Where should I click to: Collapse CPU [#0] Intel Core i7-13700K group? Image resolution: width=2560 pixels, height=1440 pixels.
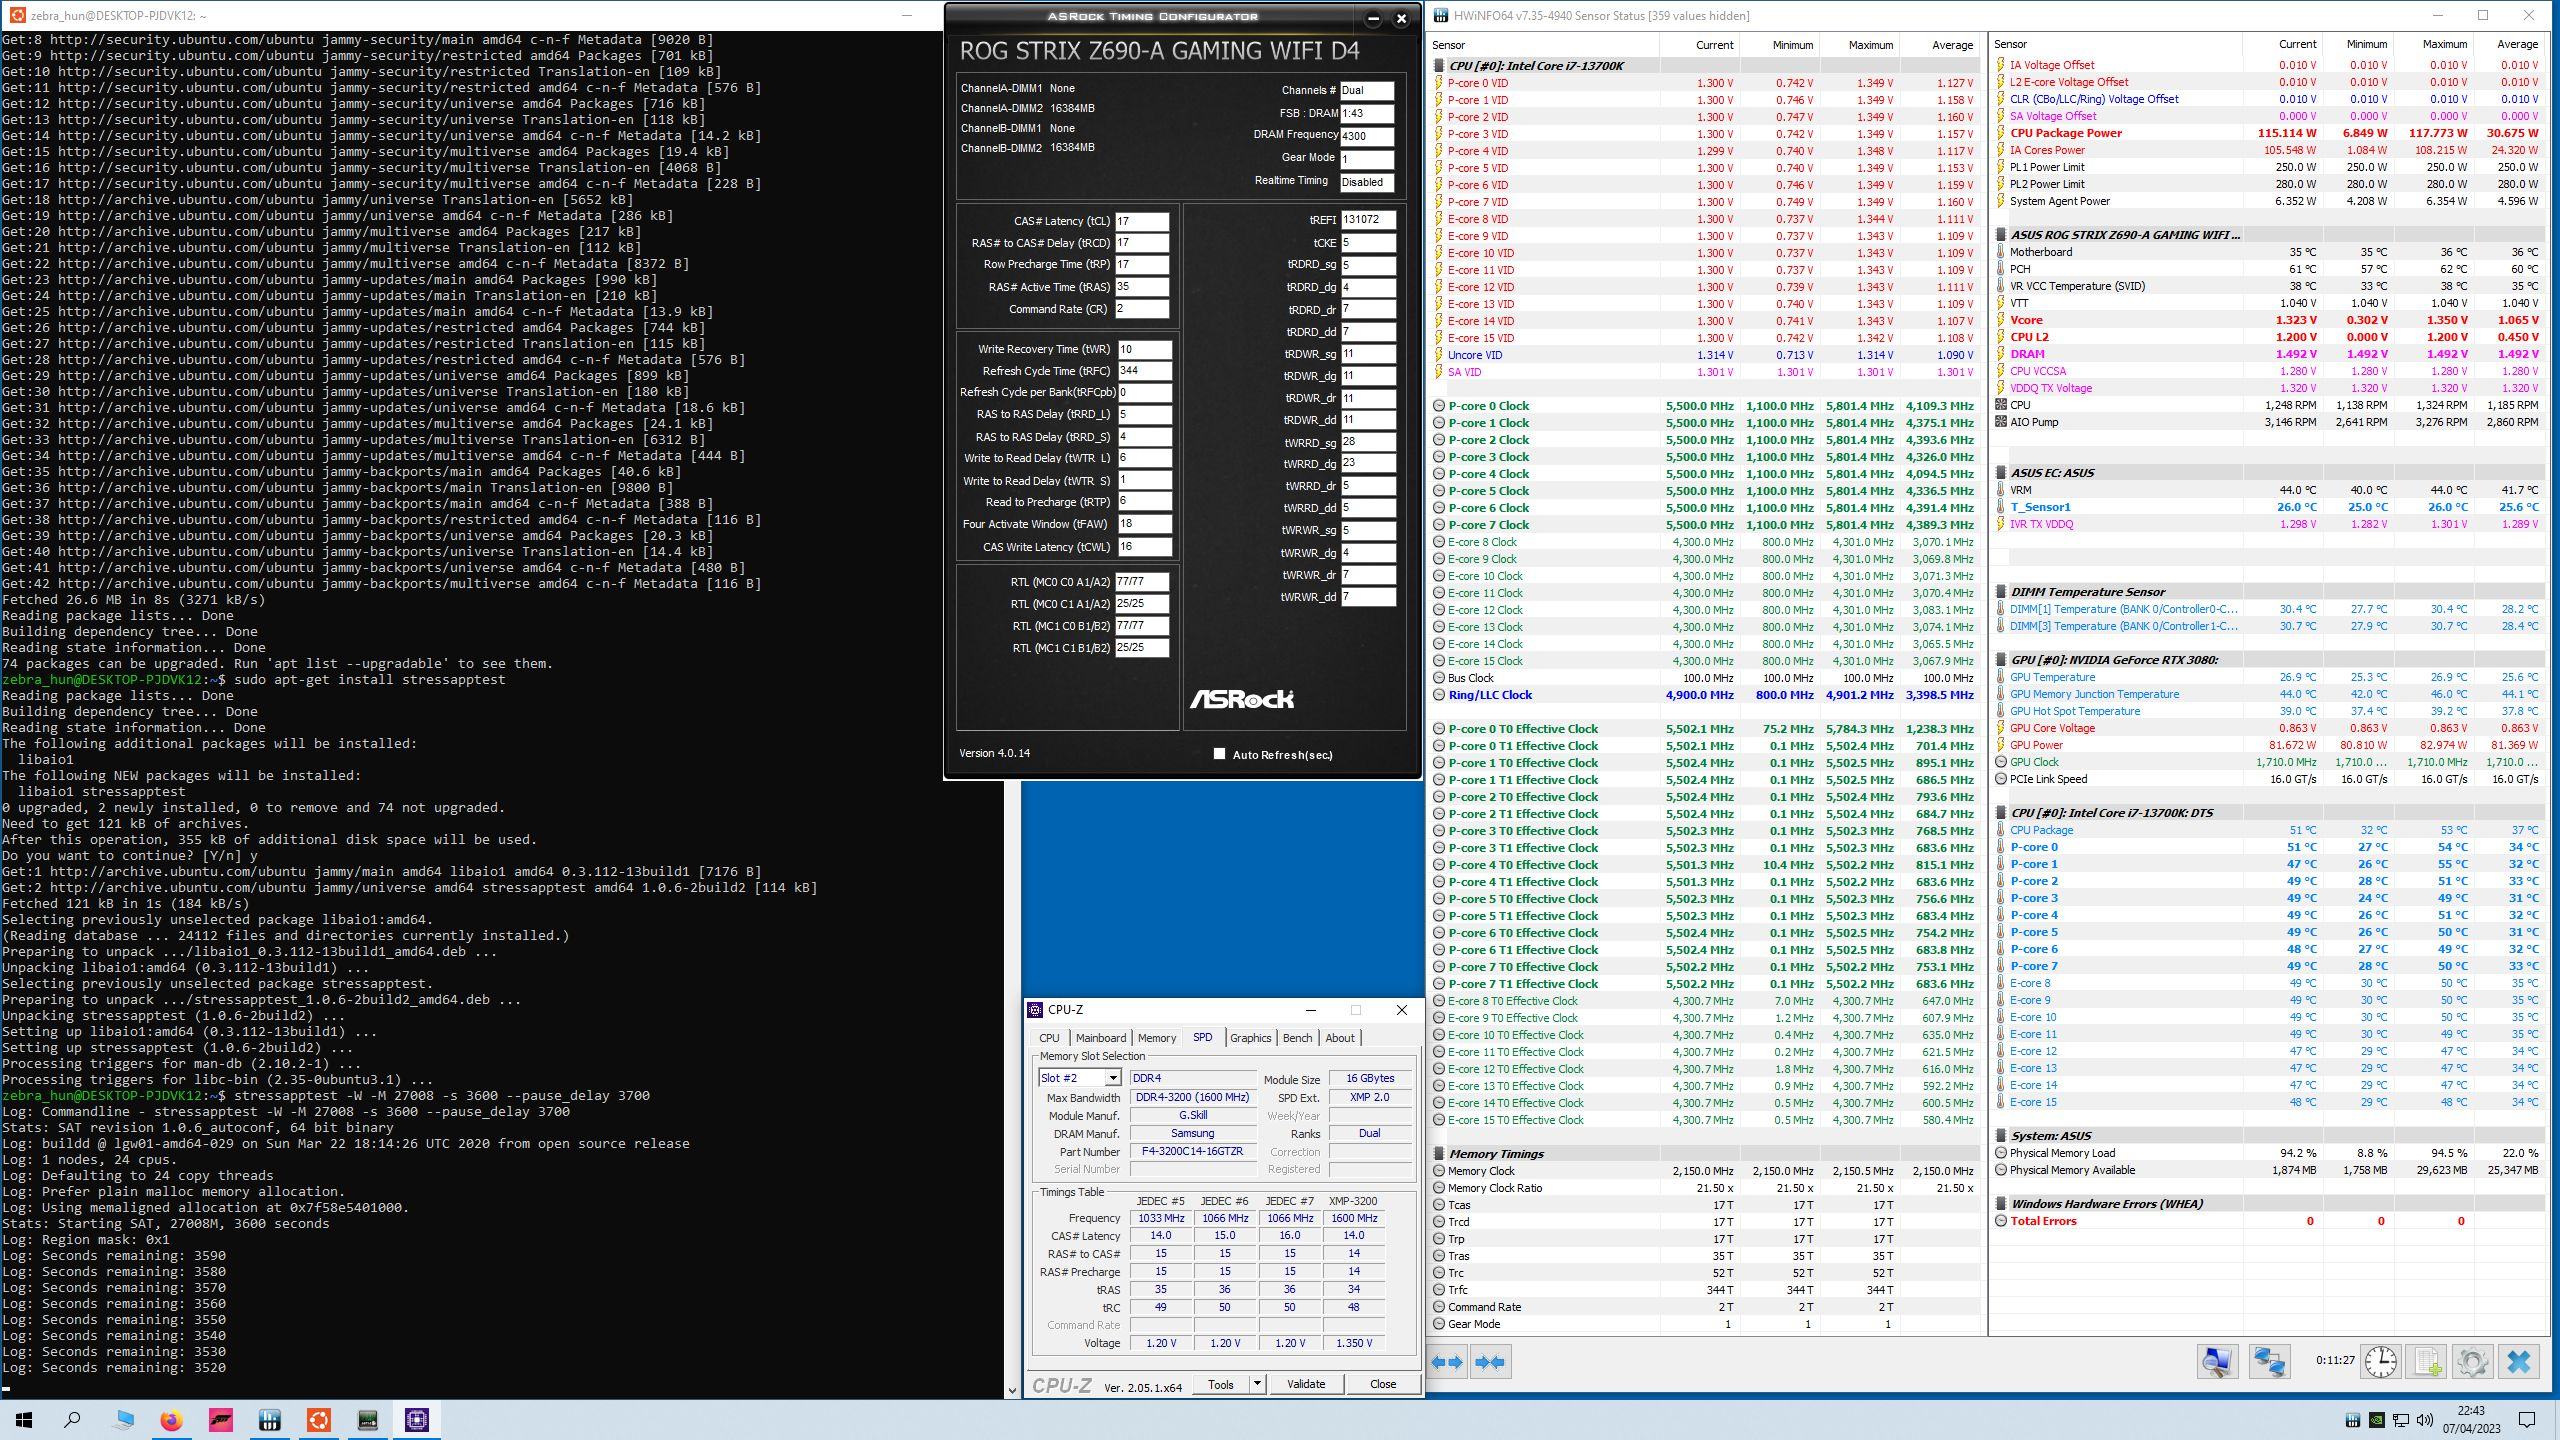coord(1440,66)
